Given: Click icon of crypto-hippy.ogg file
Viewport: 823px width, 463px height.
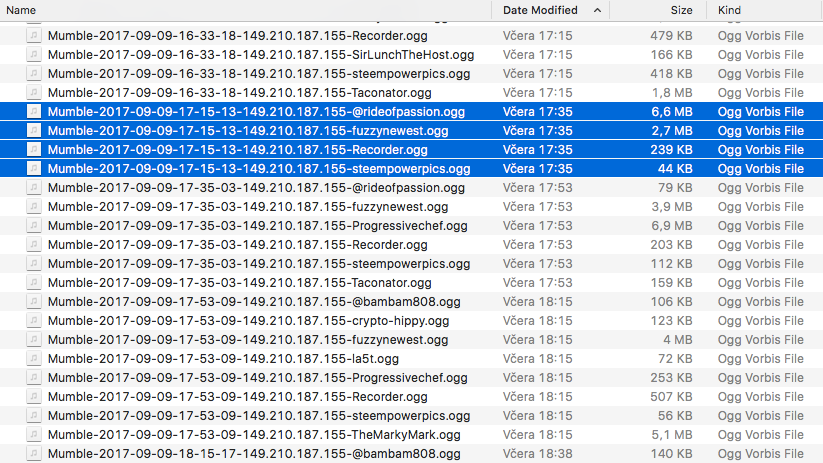Looking at the screenshot, I should pyautogui.click(x=34, y=321).
